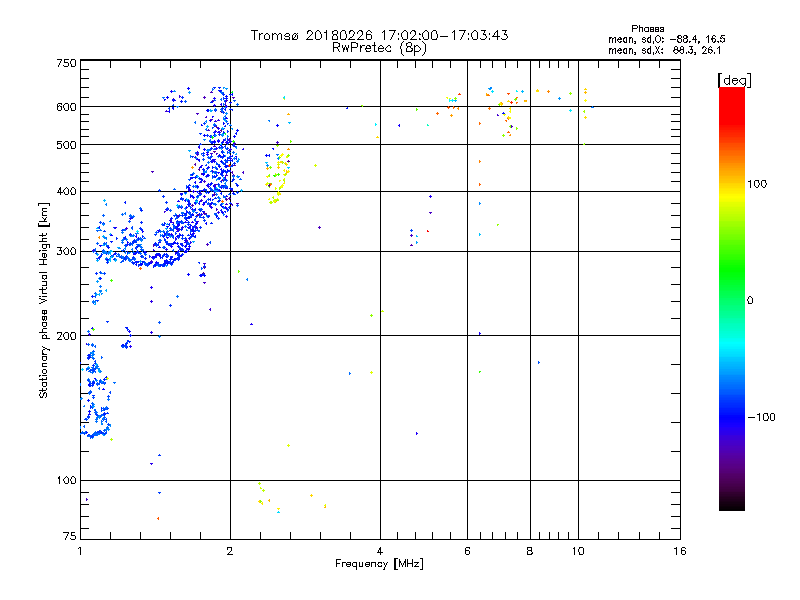Click the y-axis tick label '500'
The height and width of the screenshot is (600, 800).
point(66,145)
